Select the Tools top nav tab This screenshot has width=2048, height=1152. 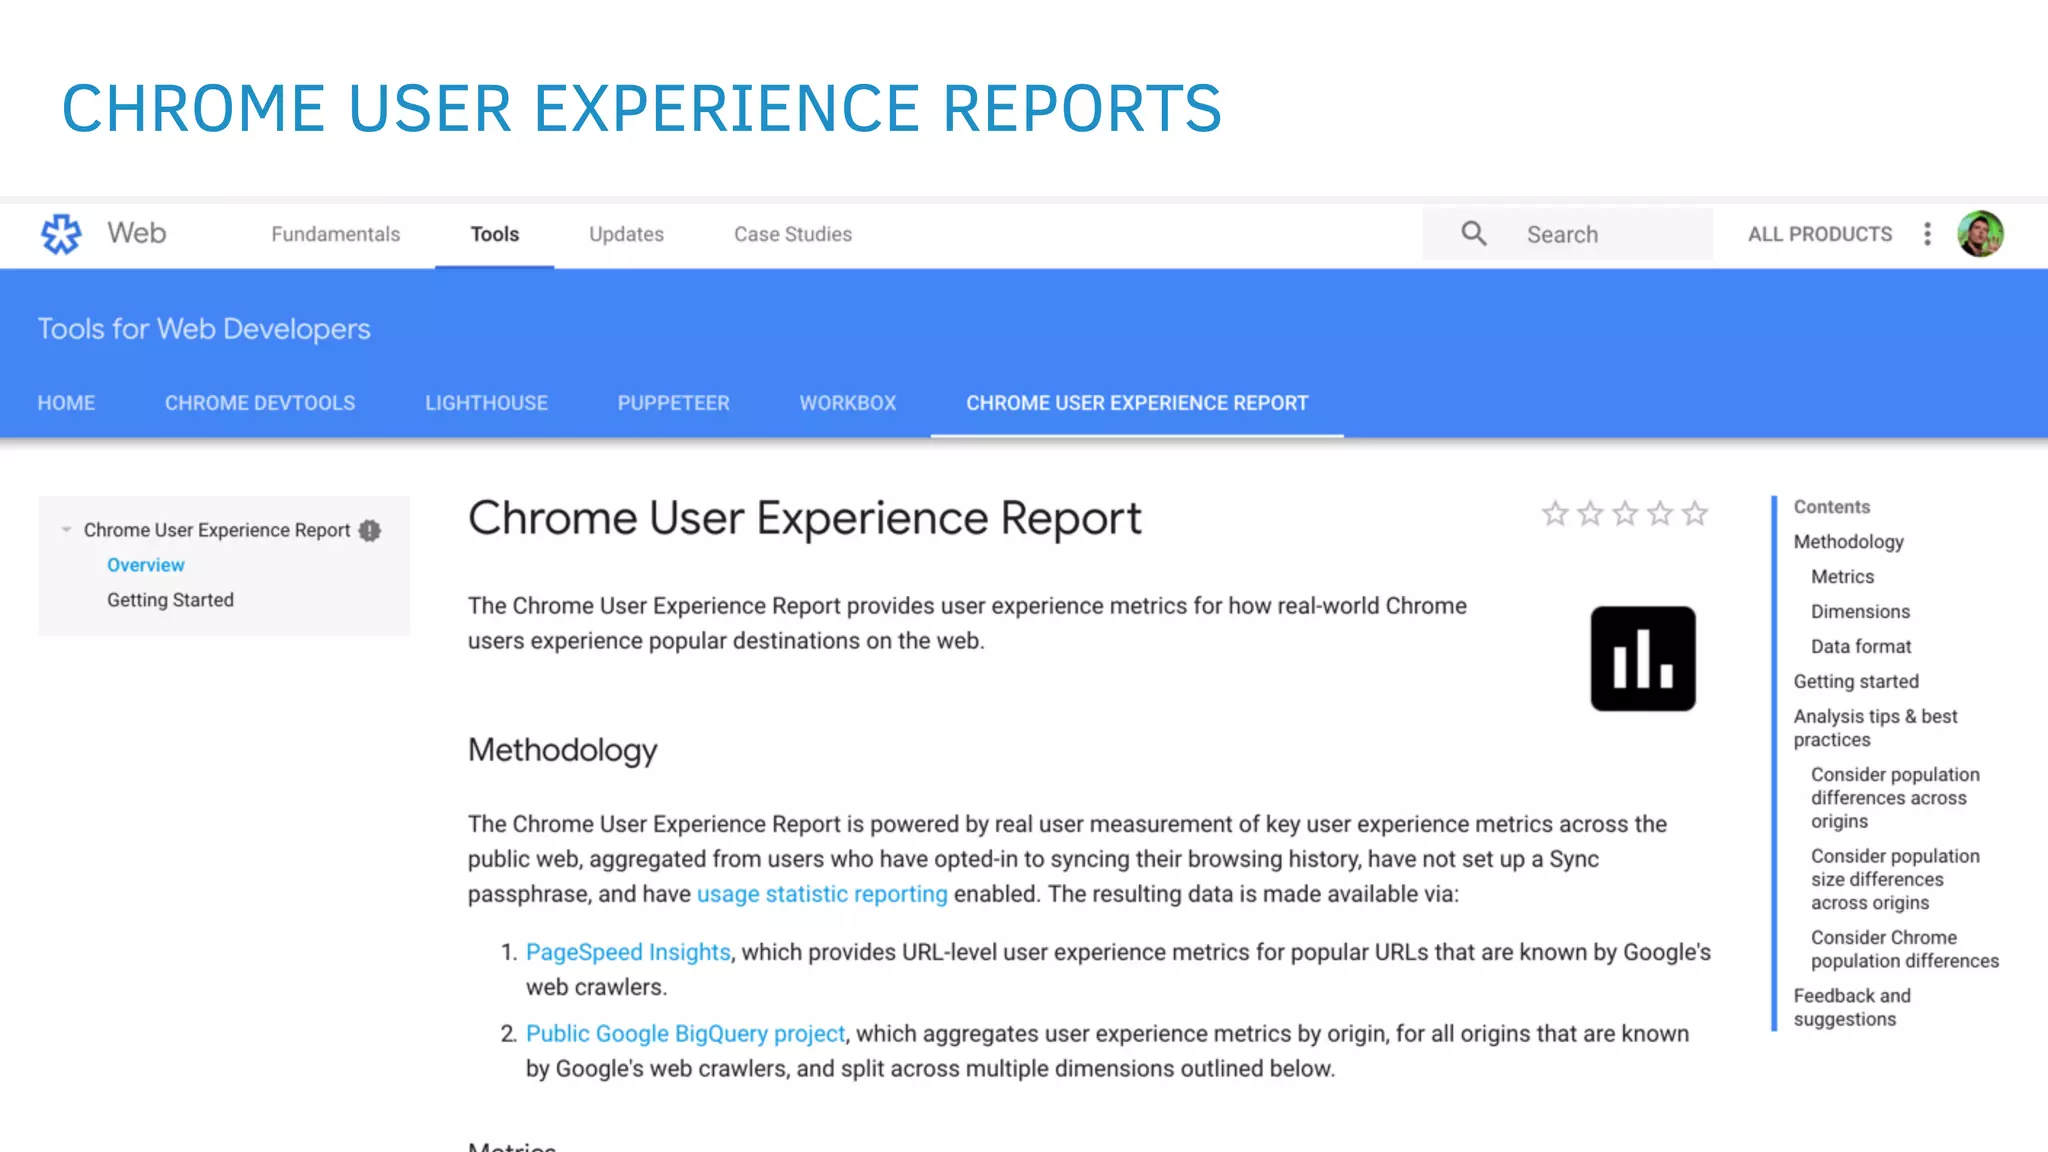click(495, 234)
